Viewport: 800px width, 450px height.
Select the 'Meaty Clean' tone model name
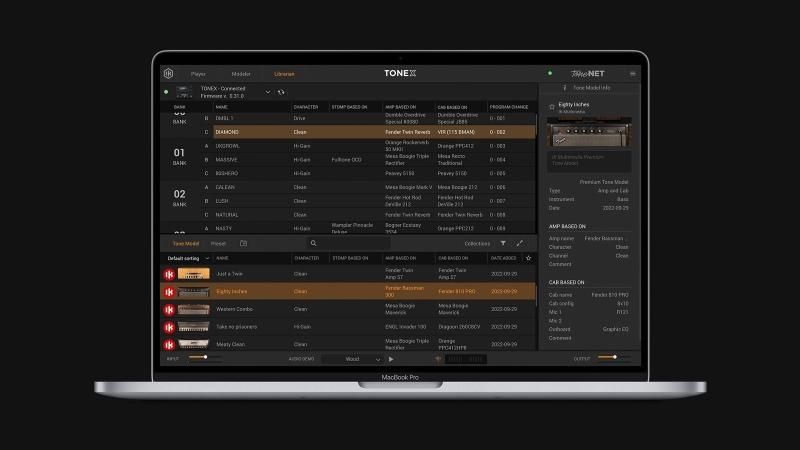(230, 344)
